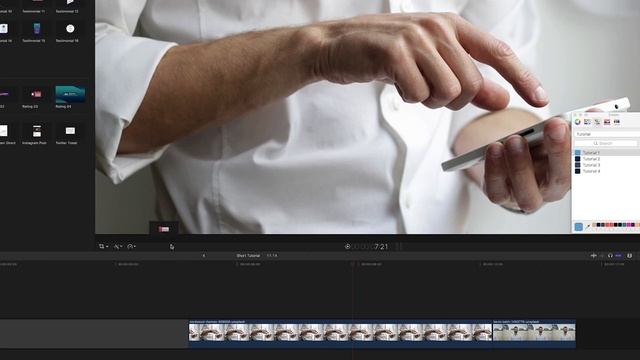Select the Rating 04 title thumbnail
This screenshot has height=360, width=640.
pyautogui.click(x=70, y=94)
